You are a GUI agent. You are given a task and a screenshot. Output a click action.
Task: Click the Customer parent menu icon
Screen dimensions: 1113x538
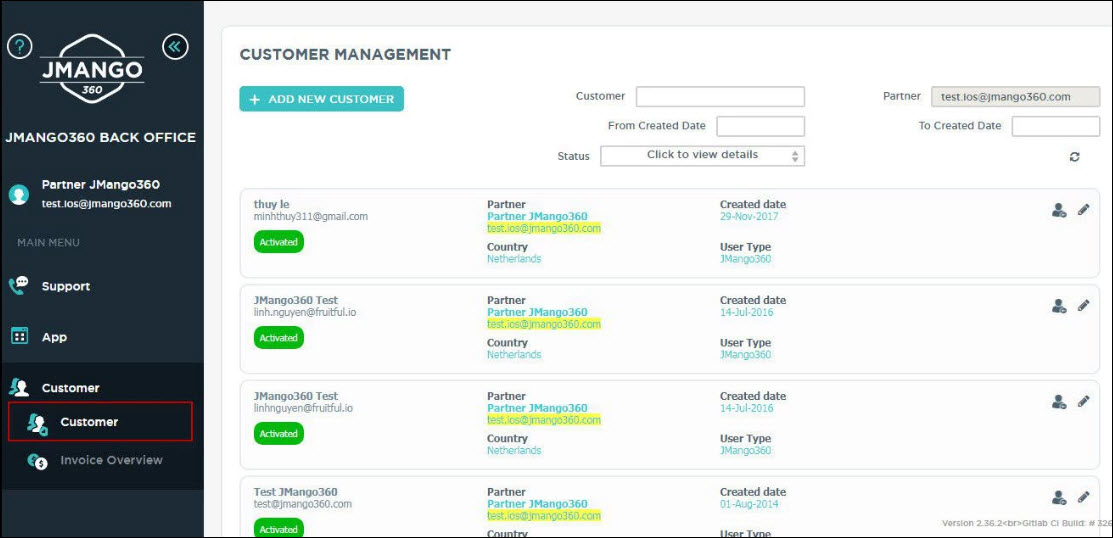click(18, 388)
